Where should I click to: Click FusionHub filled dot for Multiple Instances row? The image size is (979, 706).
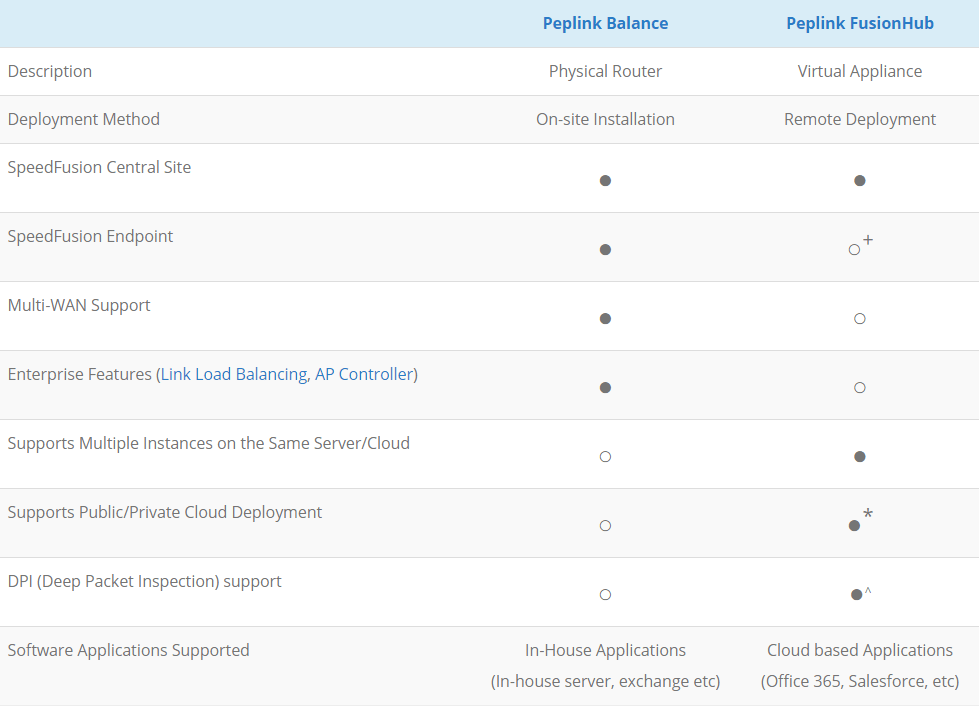pos(860,457)
